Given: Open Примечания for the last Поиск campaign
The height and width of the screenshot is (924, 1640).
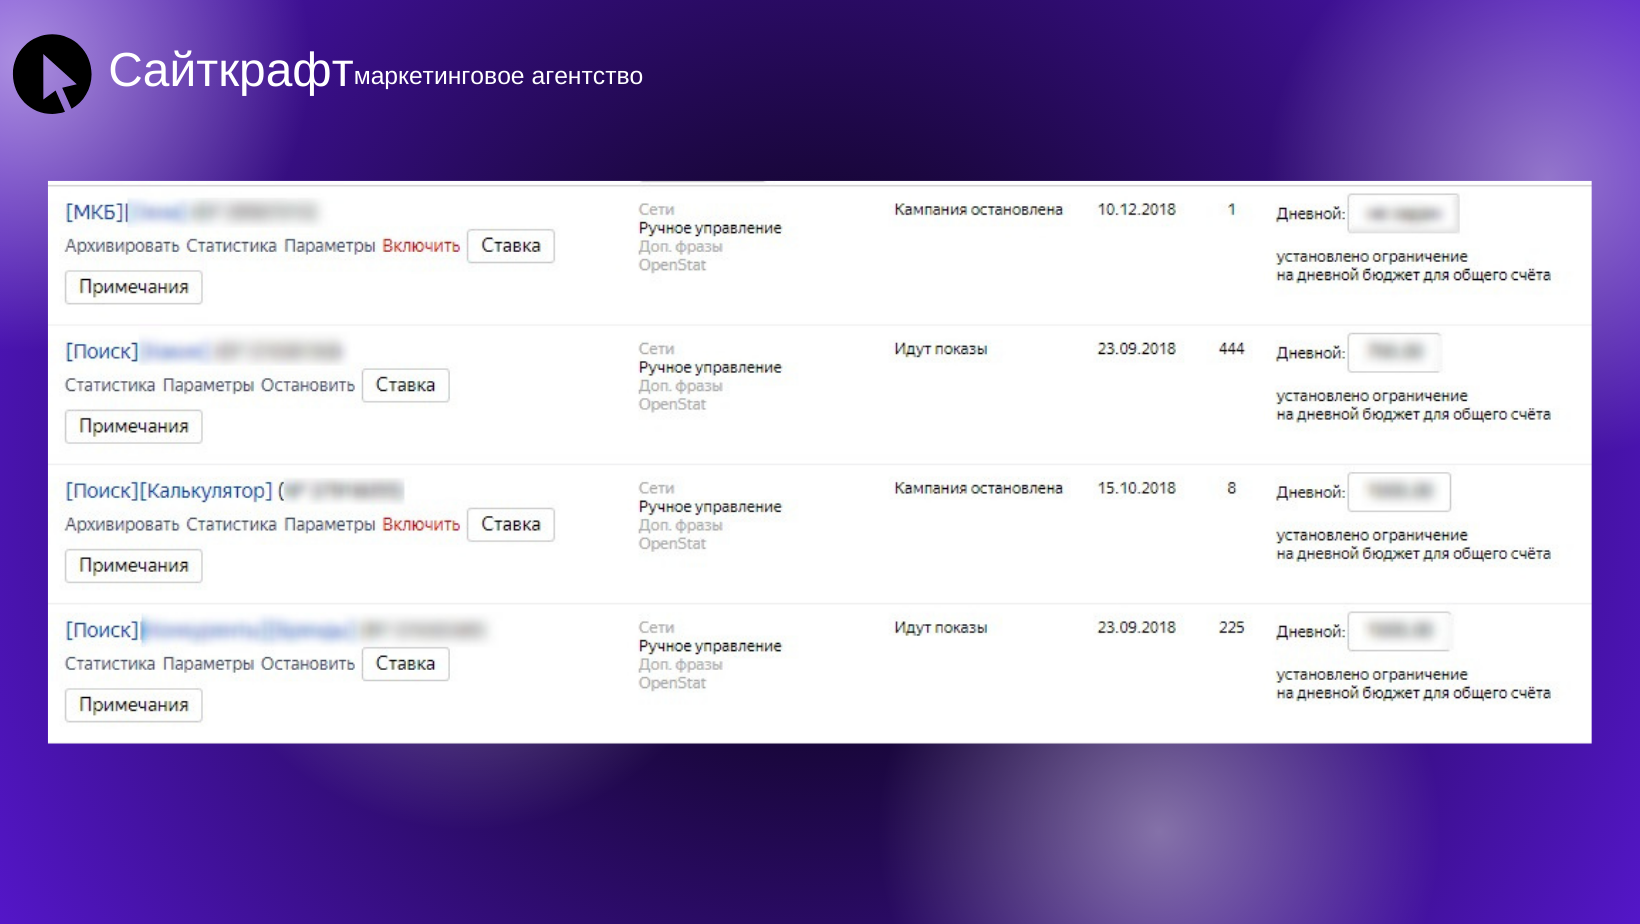Looking at the screenshot, I should [x=133, y=705].
